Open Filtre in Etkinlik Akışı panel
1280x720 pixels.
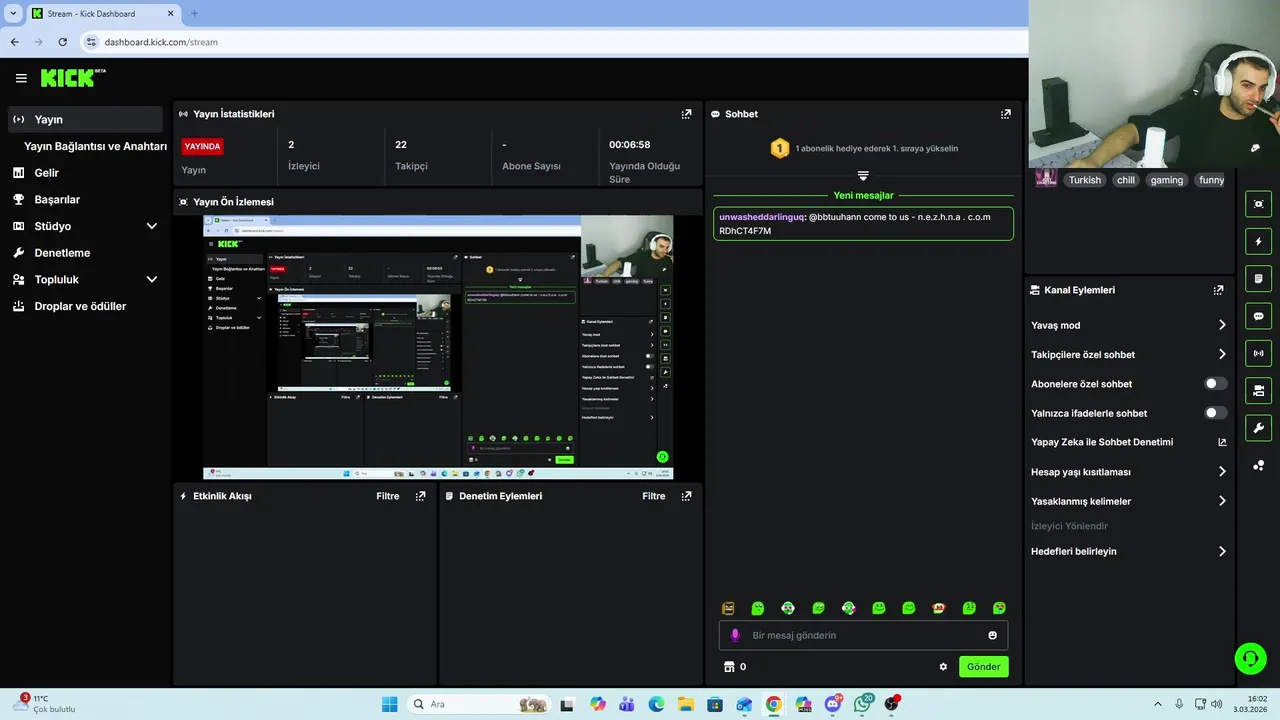coord(388,496)
